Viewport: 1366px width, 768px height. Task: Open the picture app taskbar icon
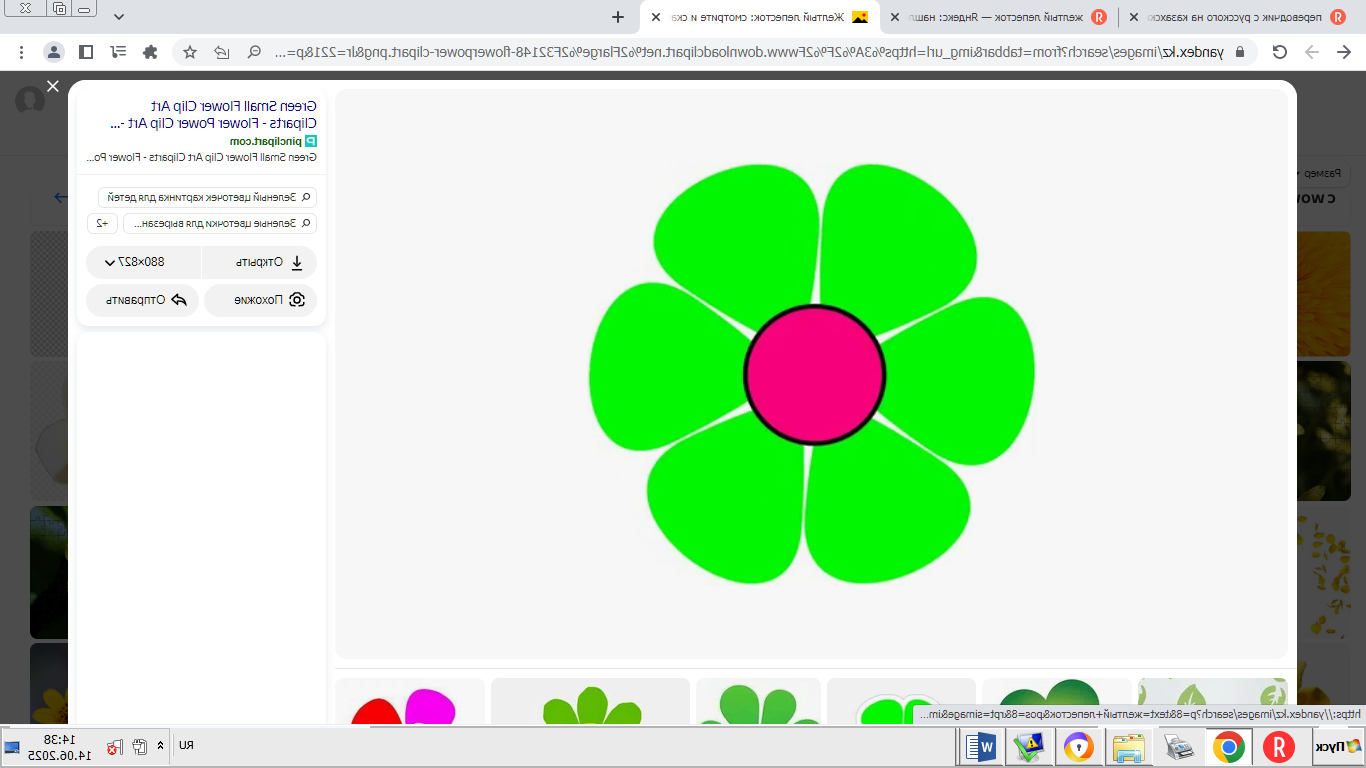coord(1029,747)
